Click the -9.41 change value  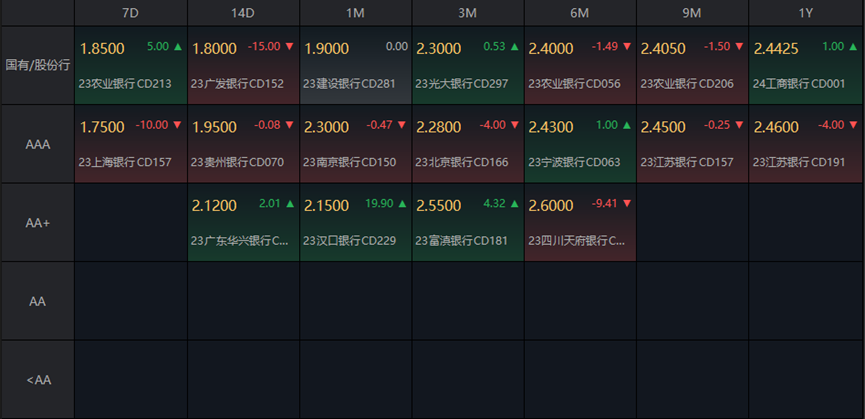click(605, 203)
